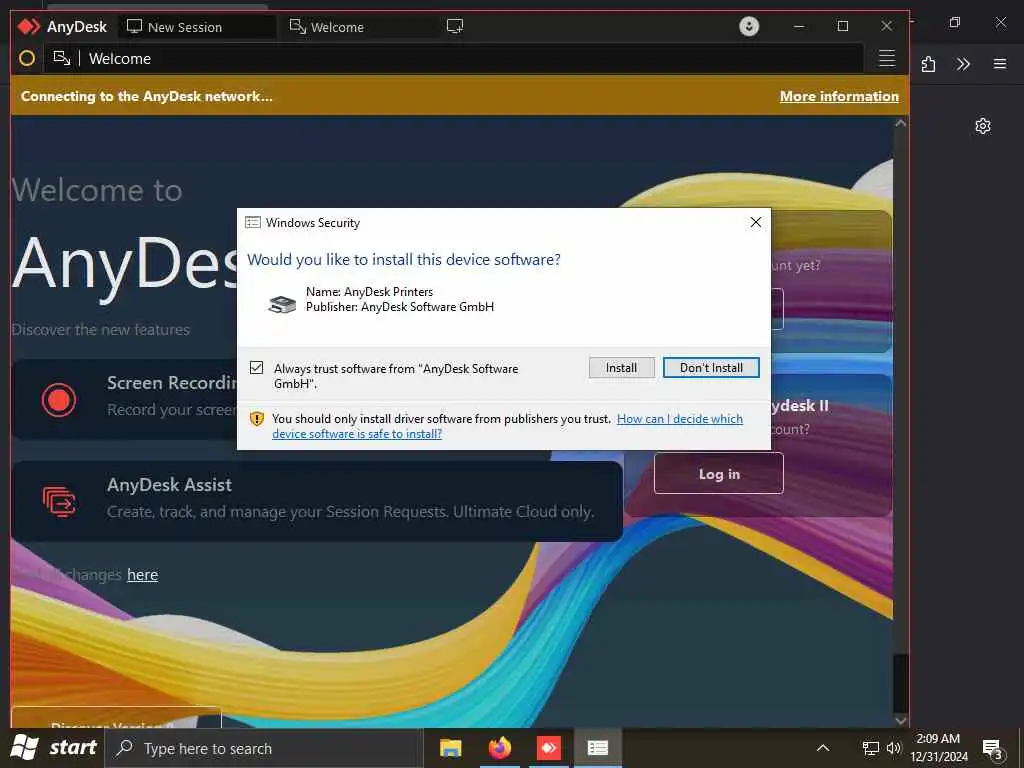
Task: Click Windows Security taskbar icon
Action: click(x=598, y=748)
